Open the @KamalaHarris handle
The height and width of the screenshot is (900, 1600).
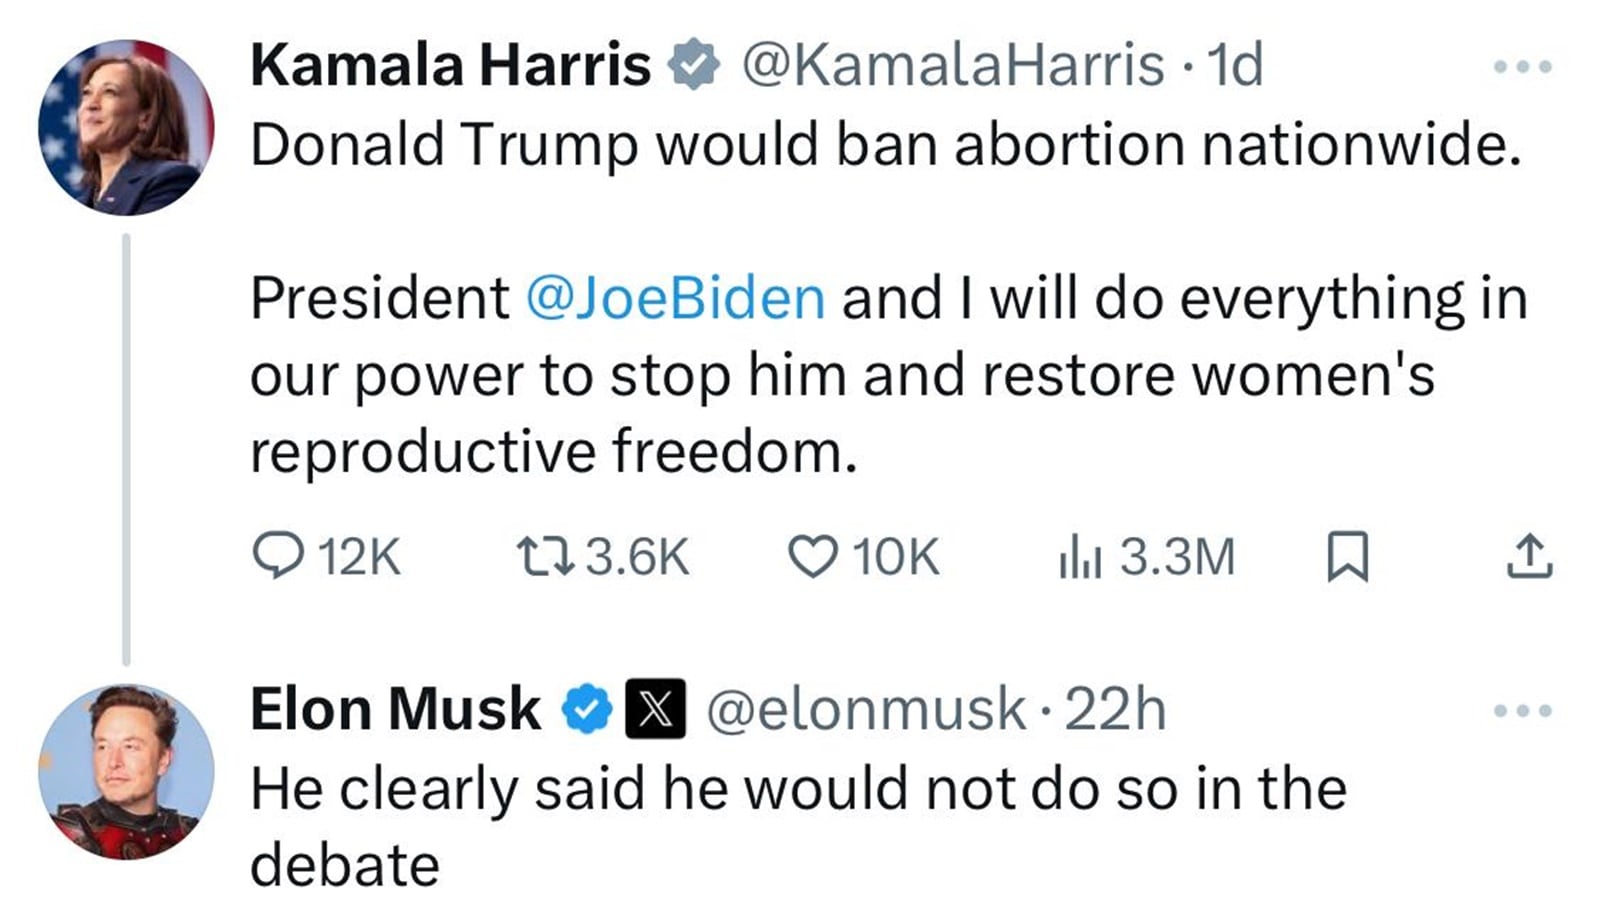point(952,66)
